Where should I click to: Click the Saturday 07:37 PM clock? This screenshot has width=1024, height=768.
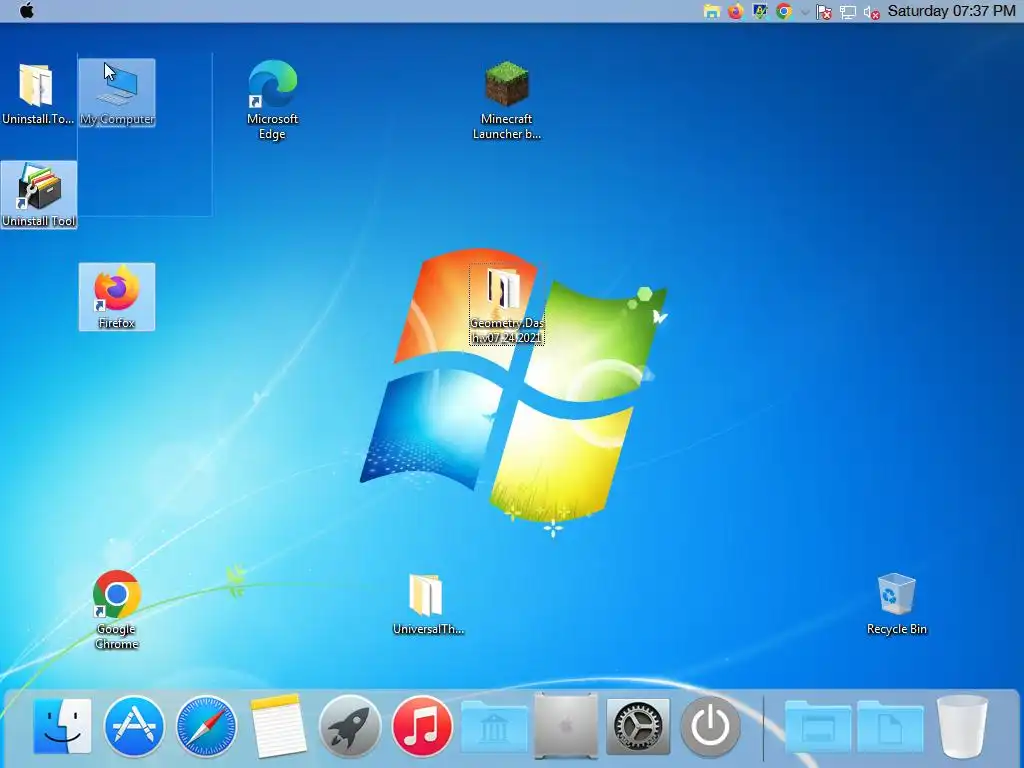(951, 11)
